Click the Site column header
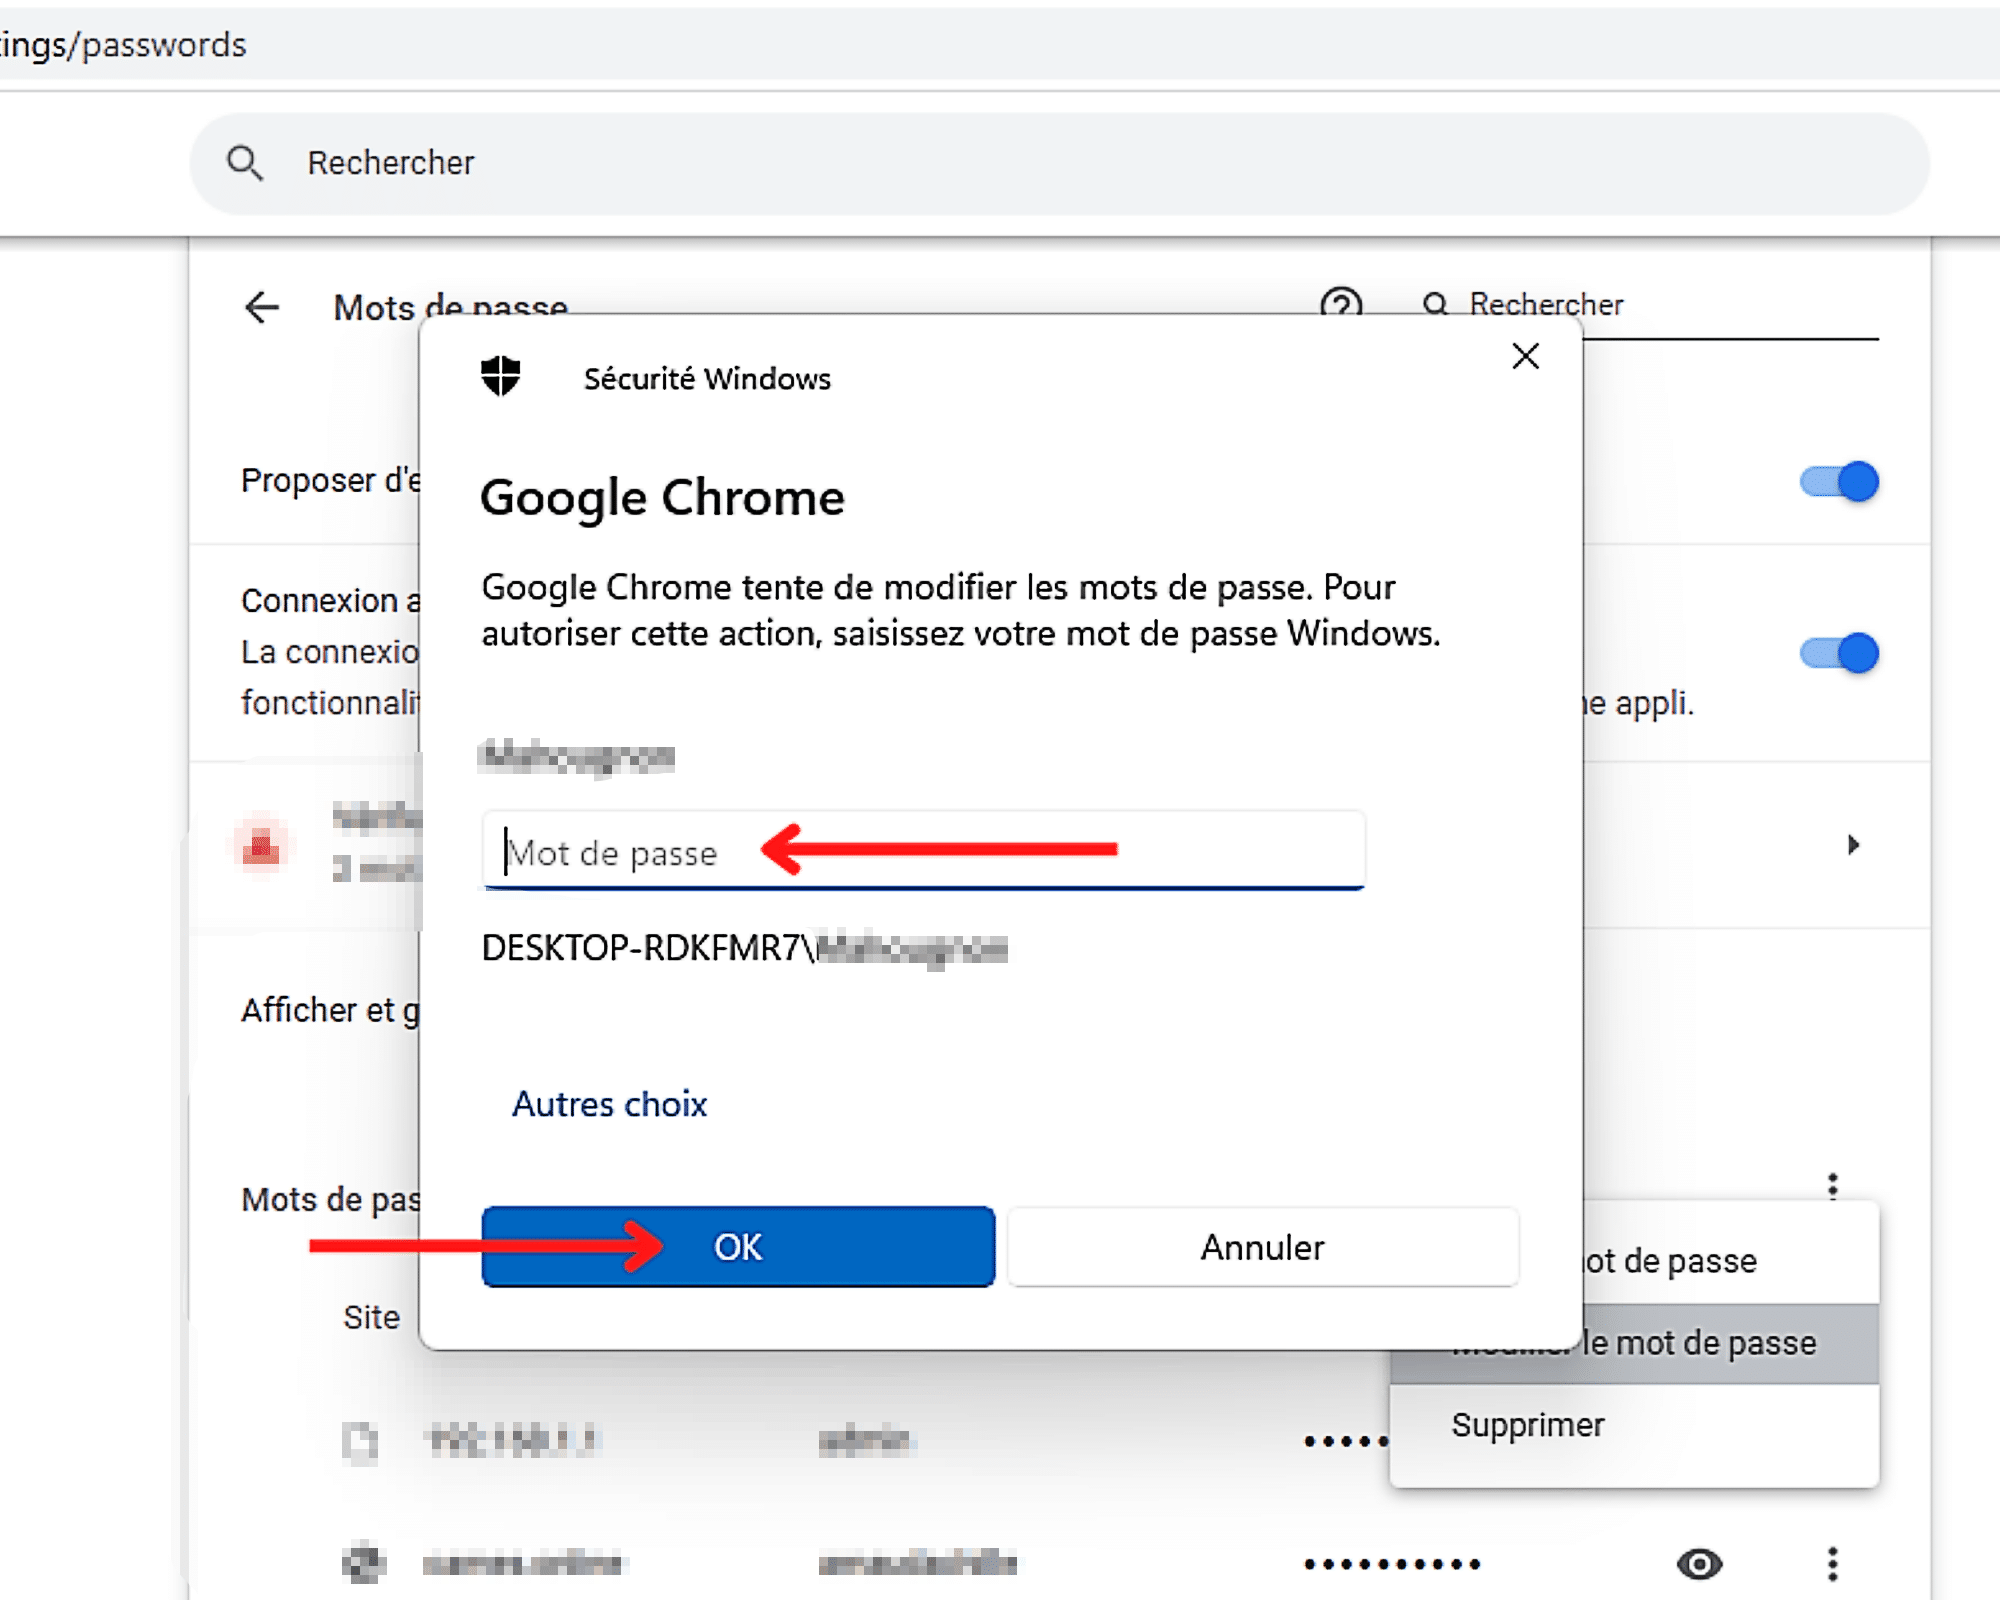 tap(371, 1317)
